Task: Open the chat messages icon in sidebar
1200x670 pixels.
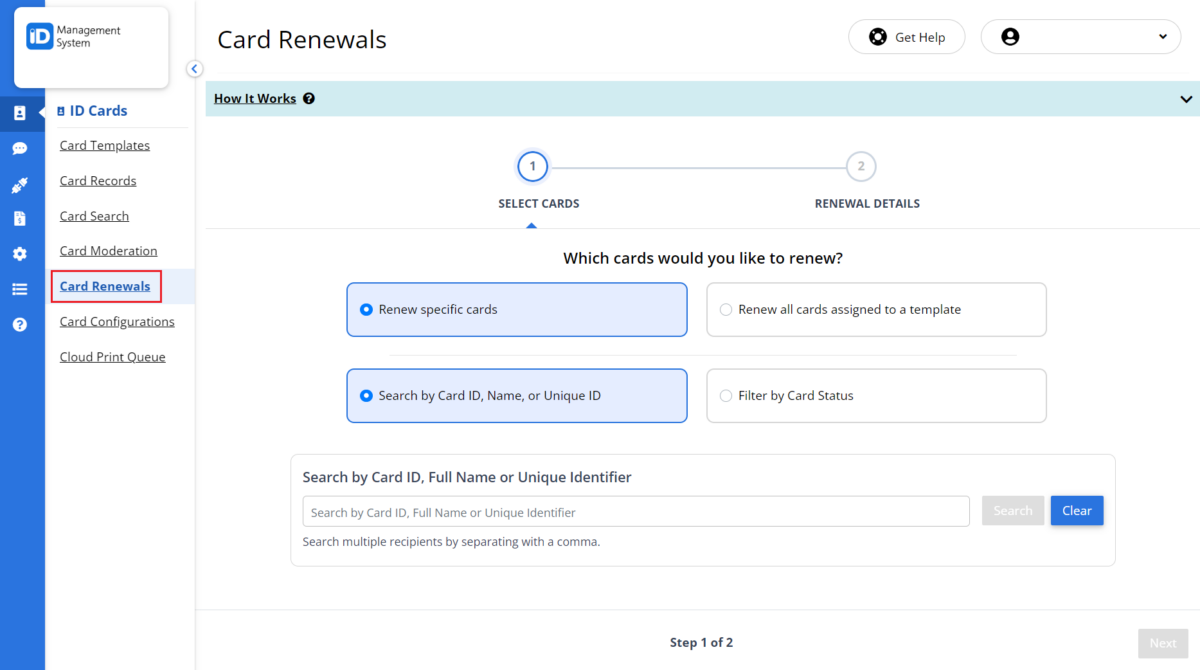Action: (21, 147)
